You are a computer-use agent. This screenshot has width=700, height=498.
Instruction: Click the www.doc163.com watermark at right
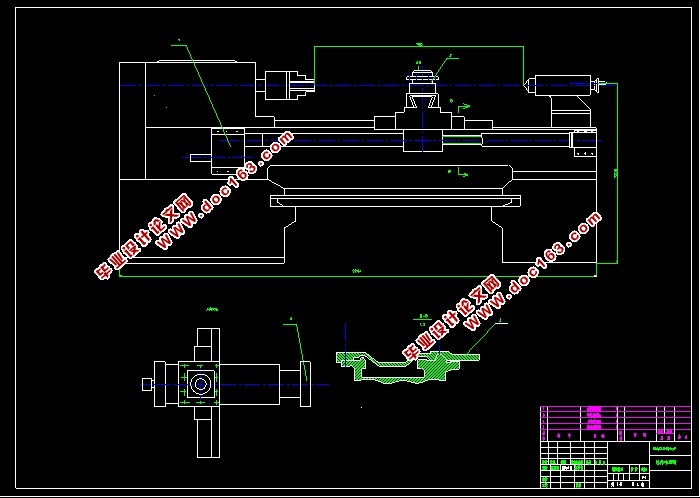click(502, 286)
